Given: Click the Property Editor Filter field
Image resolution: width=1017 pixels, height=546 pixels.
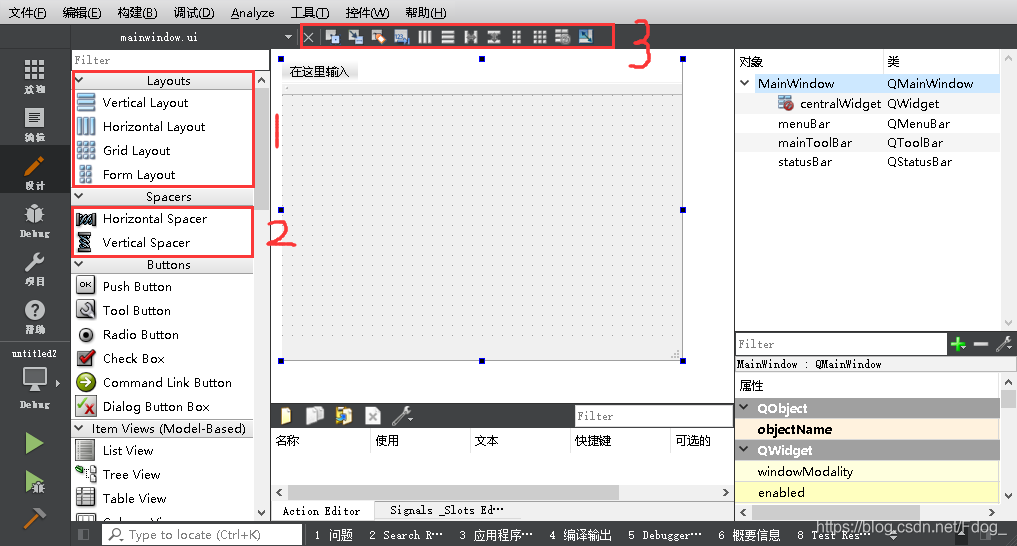Looking at the screenshot, I should tap(841, 344).
